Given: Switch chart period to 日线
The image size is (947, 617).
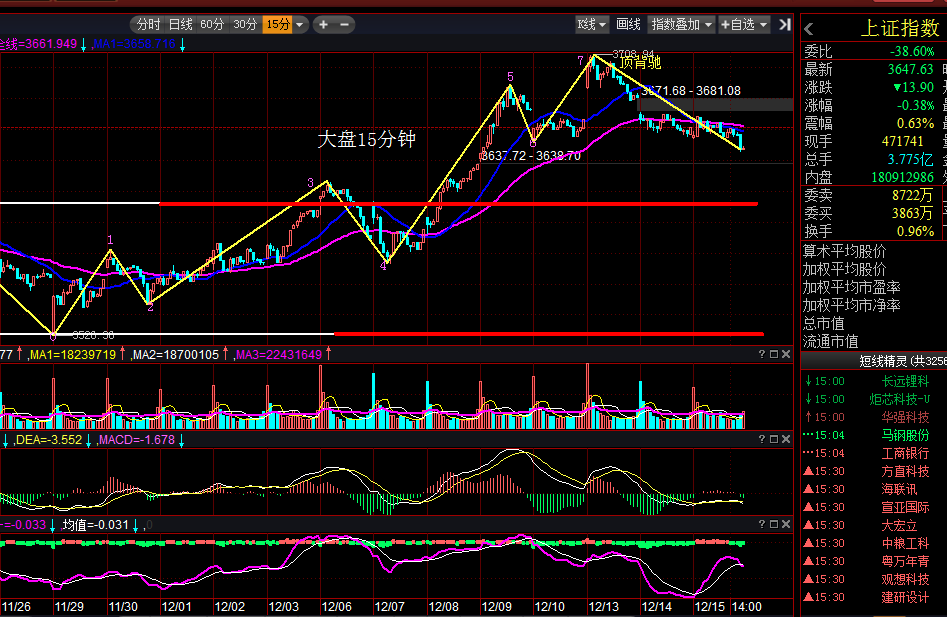Looking at the screenshot, I should [180, 25].
